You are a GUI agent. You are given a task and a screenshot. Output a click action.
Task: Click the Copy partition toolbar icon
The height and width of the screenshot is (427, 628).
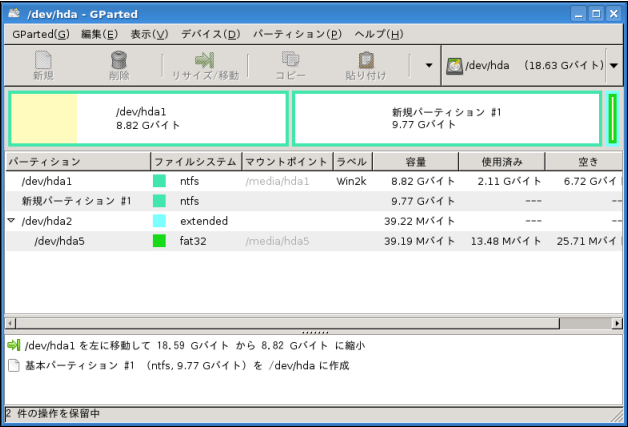(290, 61)
